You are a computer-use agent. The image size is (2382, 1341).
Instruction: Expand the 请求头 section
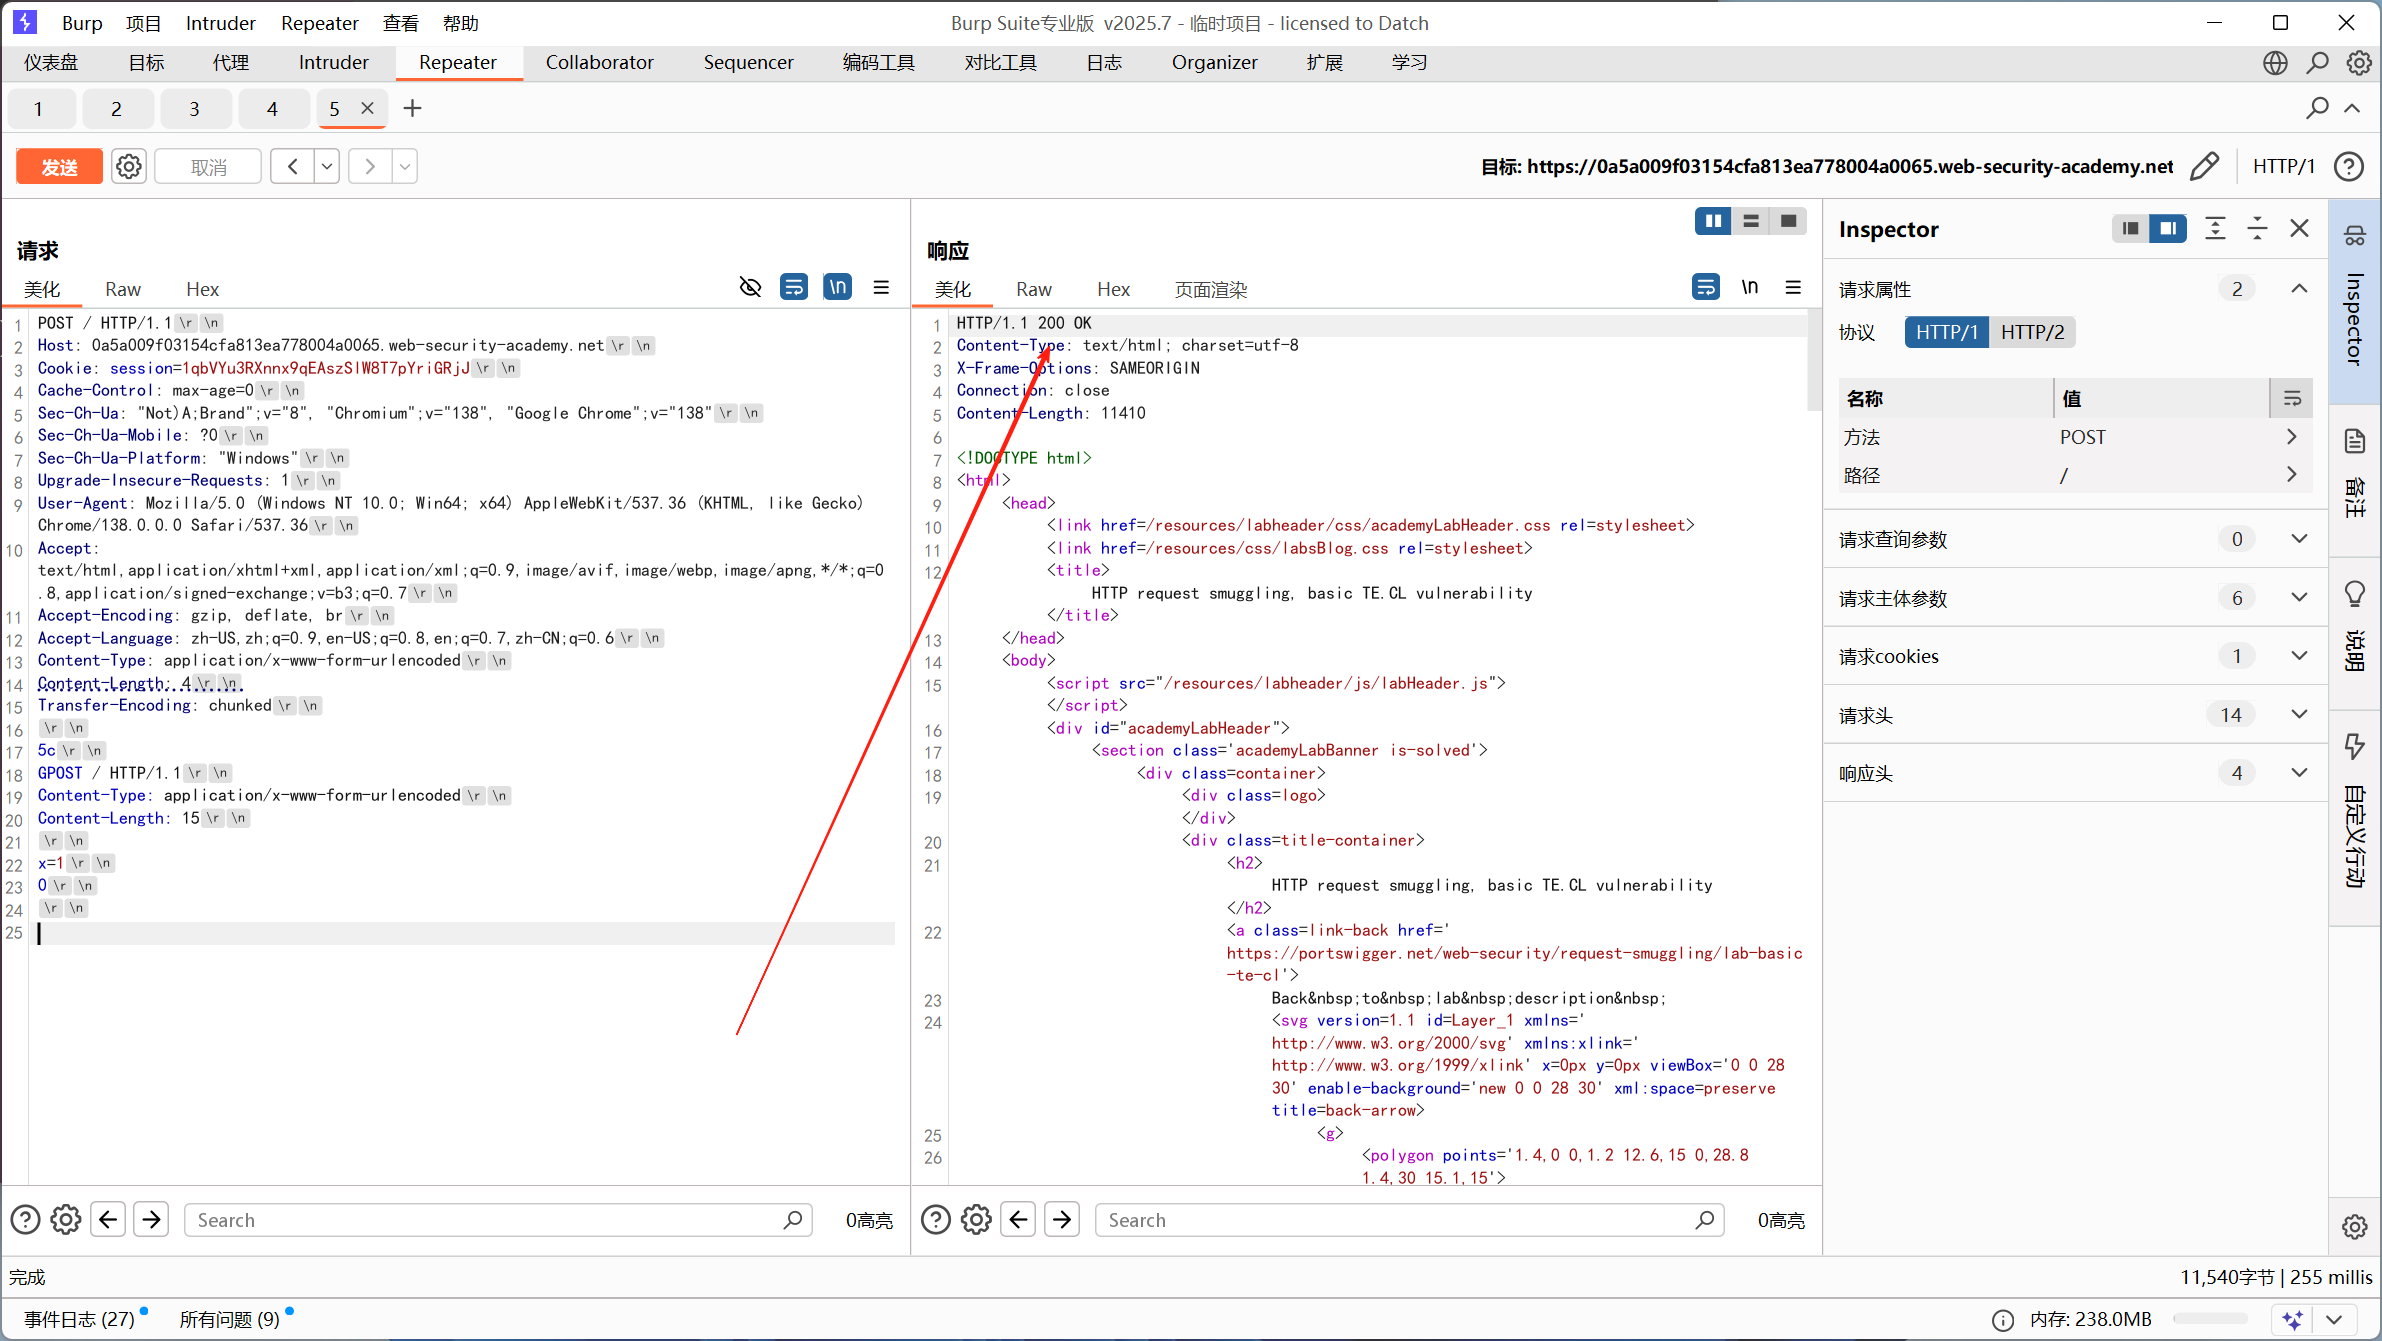tap(2299, 715)
